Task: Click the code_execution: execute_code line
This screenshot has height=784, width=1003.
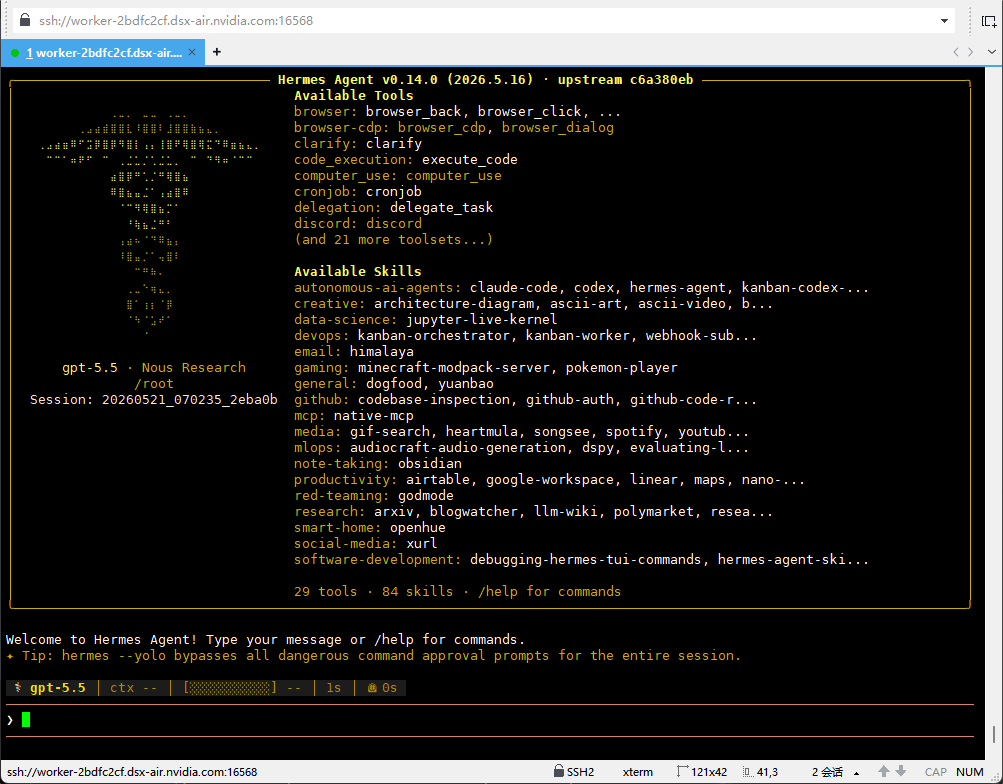Action: point(406,159)
